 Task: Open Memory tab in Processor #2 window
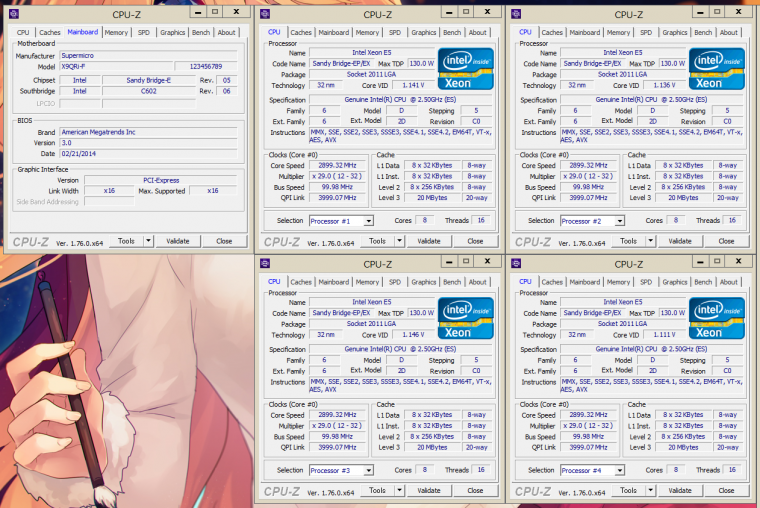618,32
